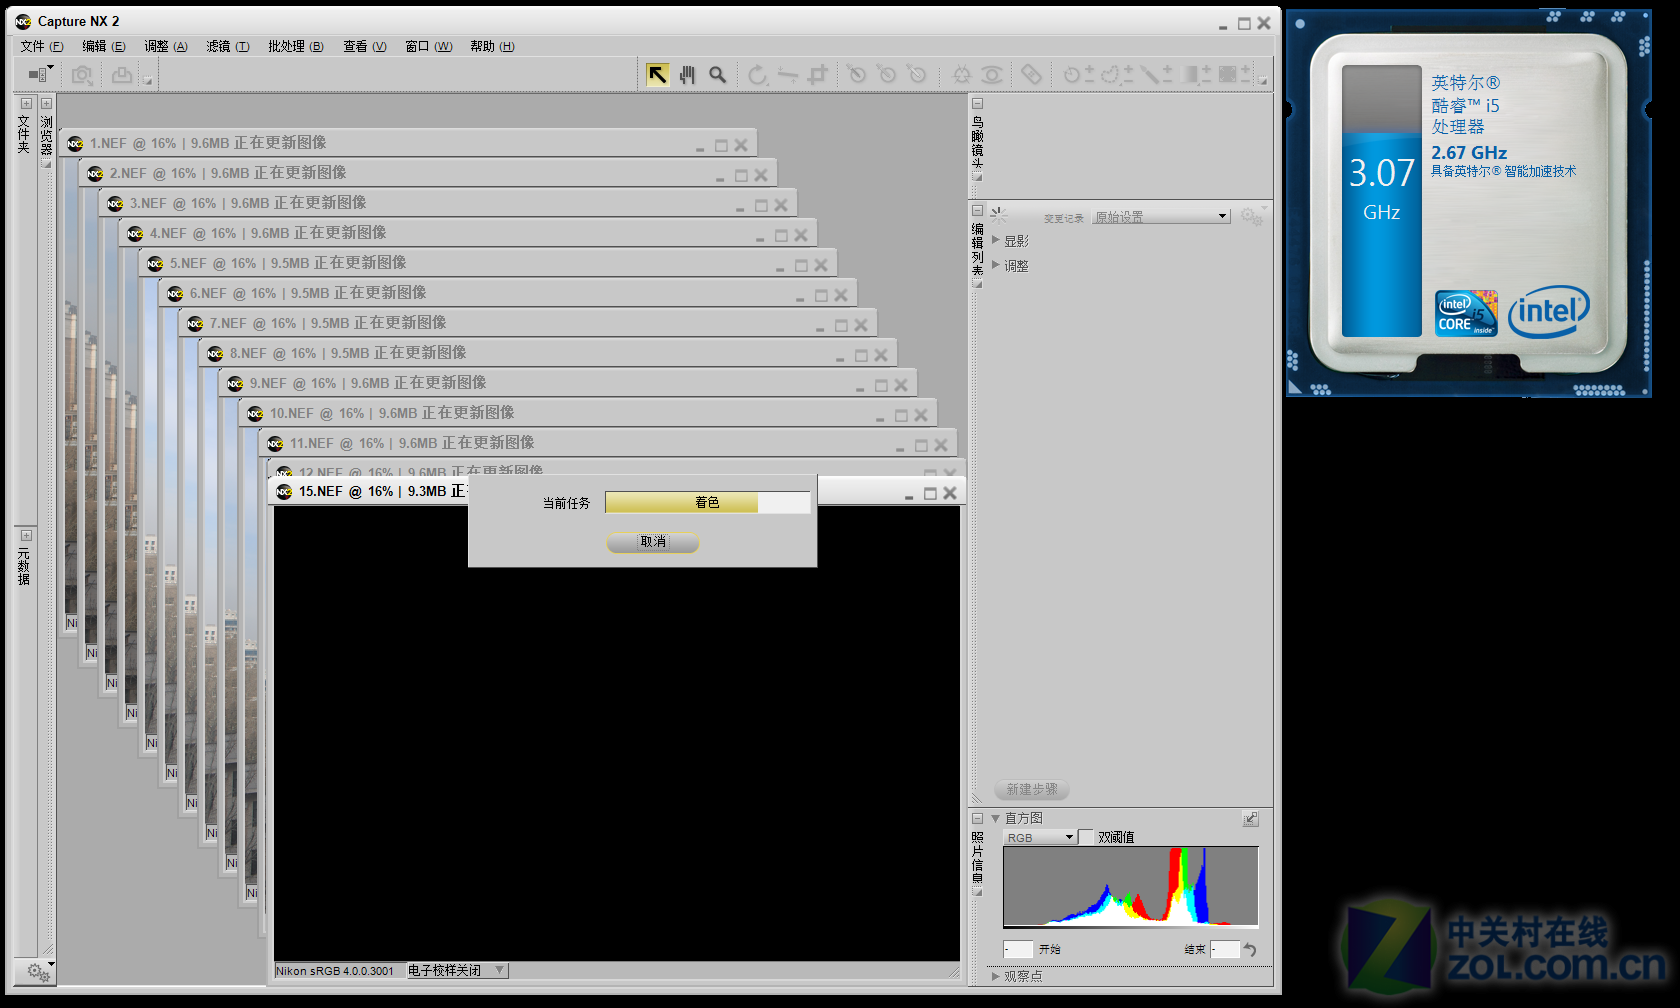Image resolution: width=1680 pixels, height=1008 pixels.
Task: Open the 帮助 Help menu
Action: pos(493,46)
